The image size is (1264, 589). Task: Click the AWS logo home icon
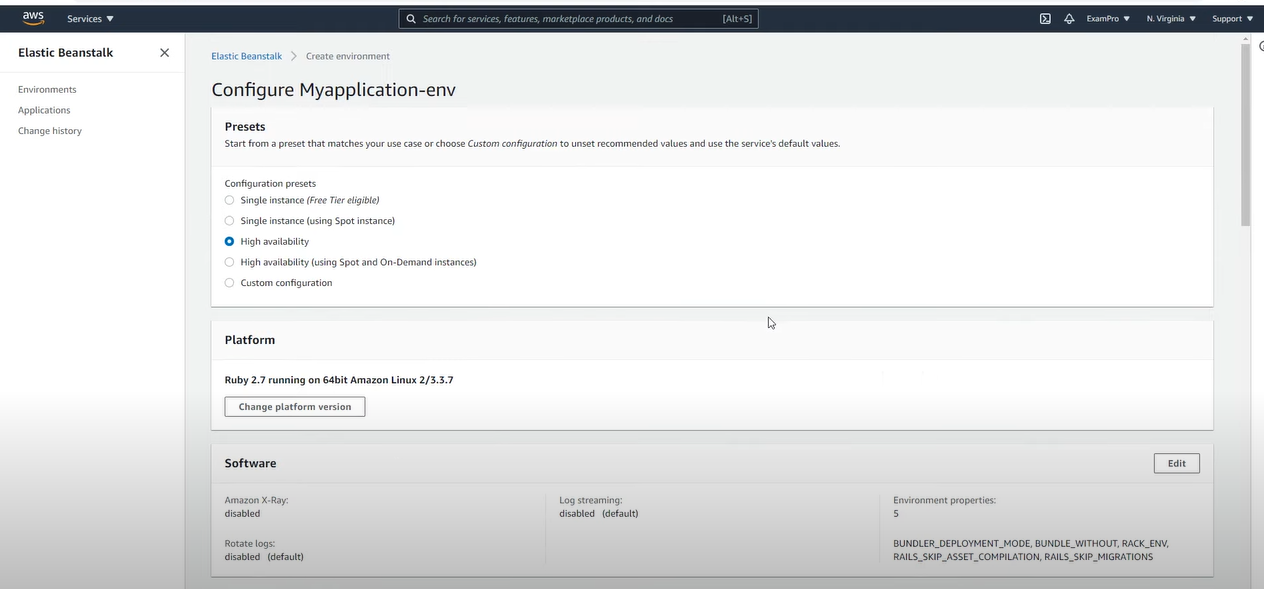click(x=33, y=18)
